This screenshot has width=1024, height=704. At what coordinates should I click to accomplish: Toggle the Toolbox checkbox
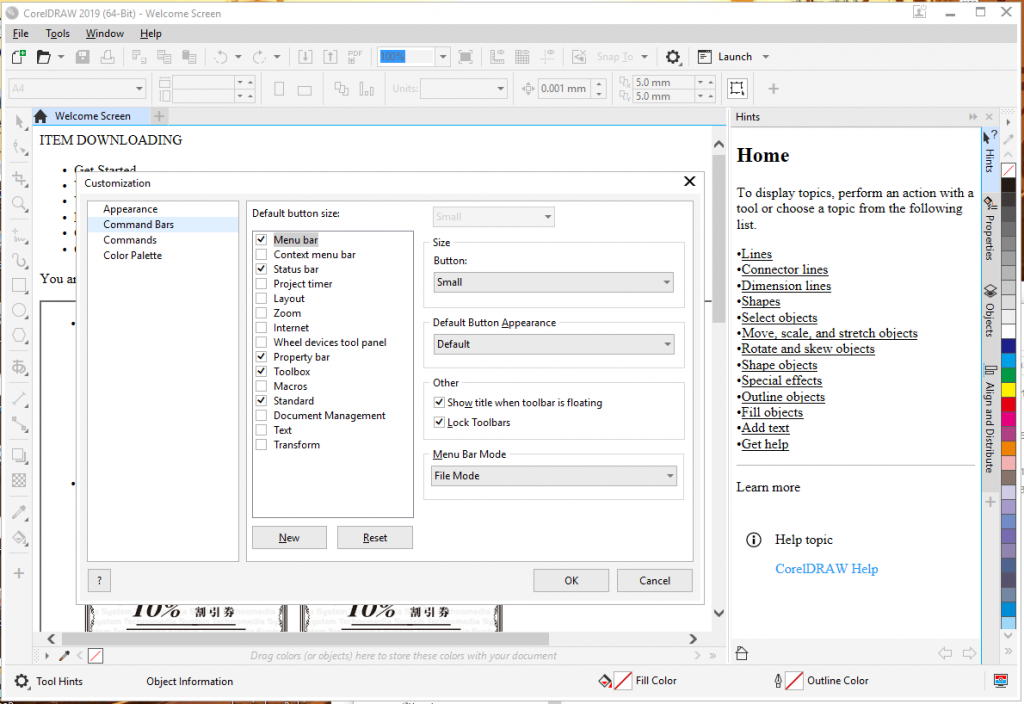click(x=261, y=371)
